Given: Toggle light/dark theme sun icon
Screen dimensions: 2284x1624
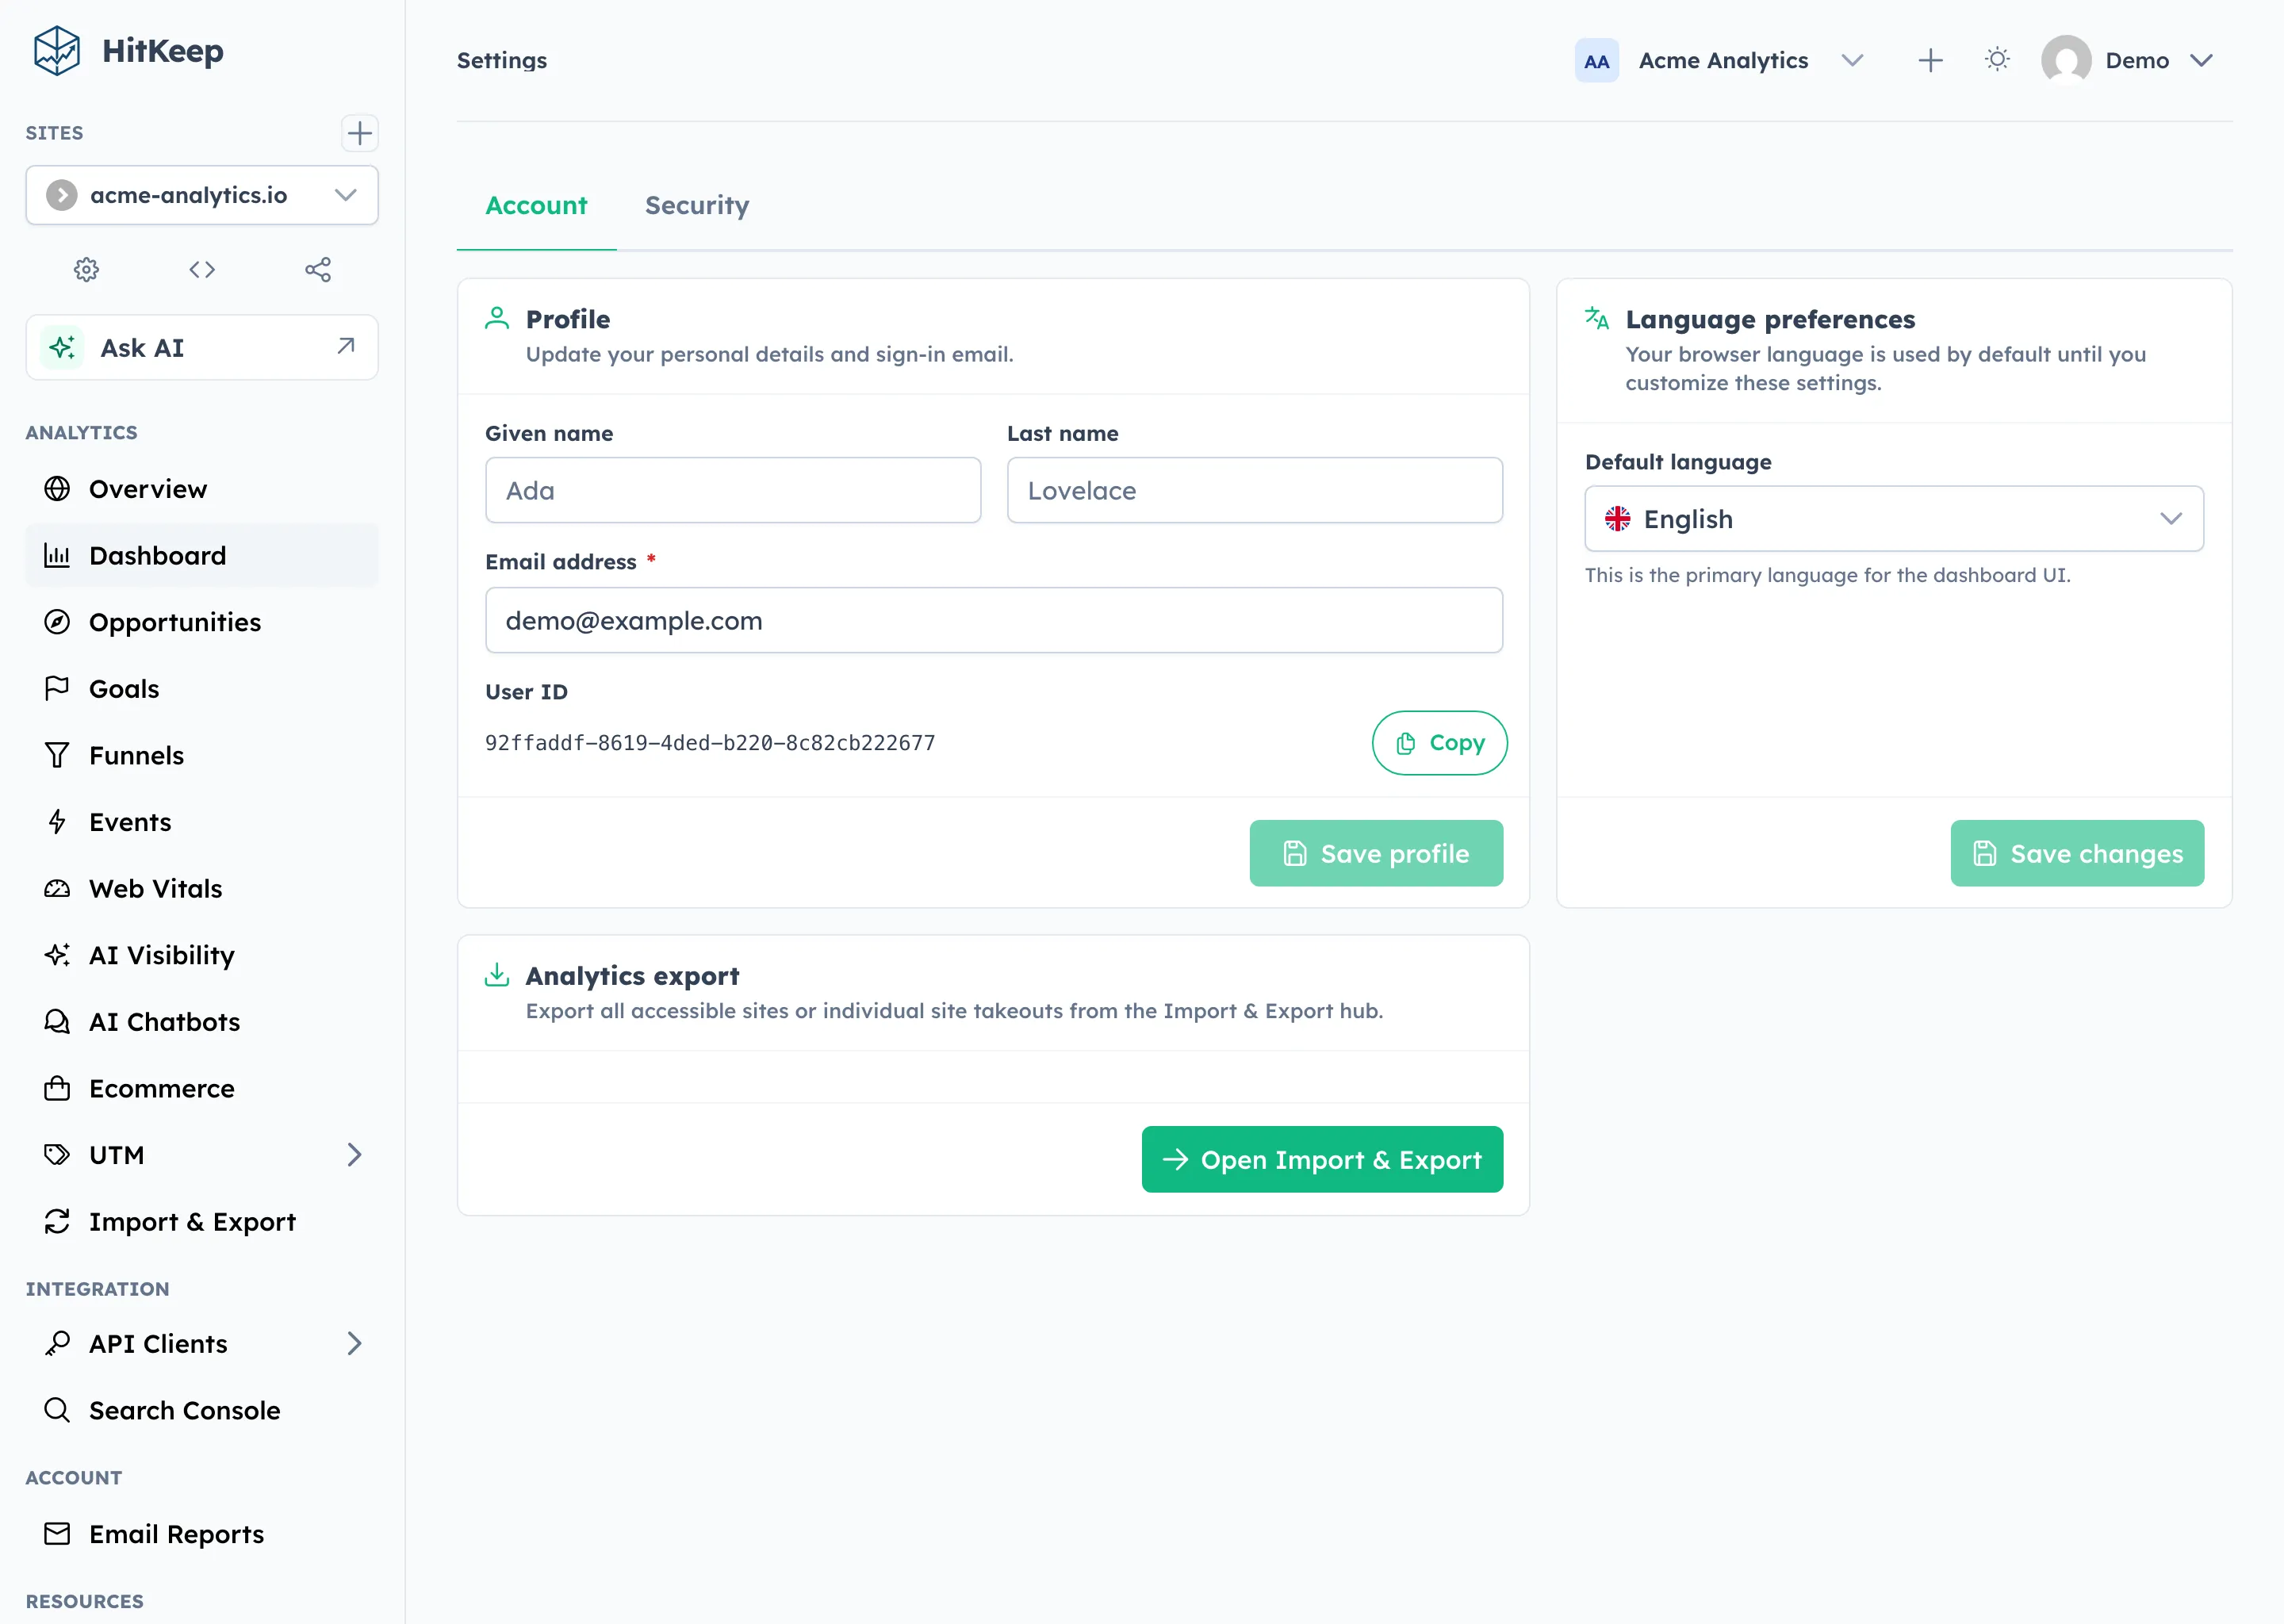Looking at the screenshot, I should 1997,60.
